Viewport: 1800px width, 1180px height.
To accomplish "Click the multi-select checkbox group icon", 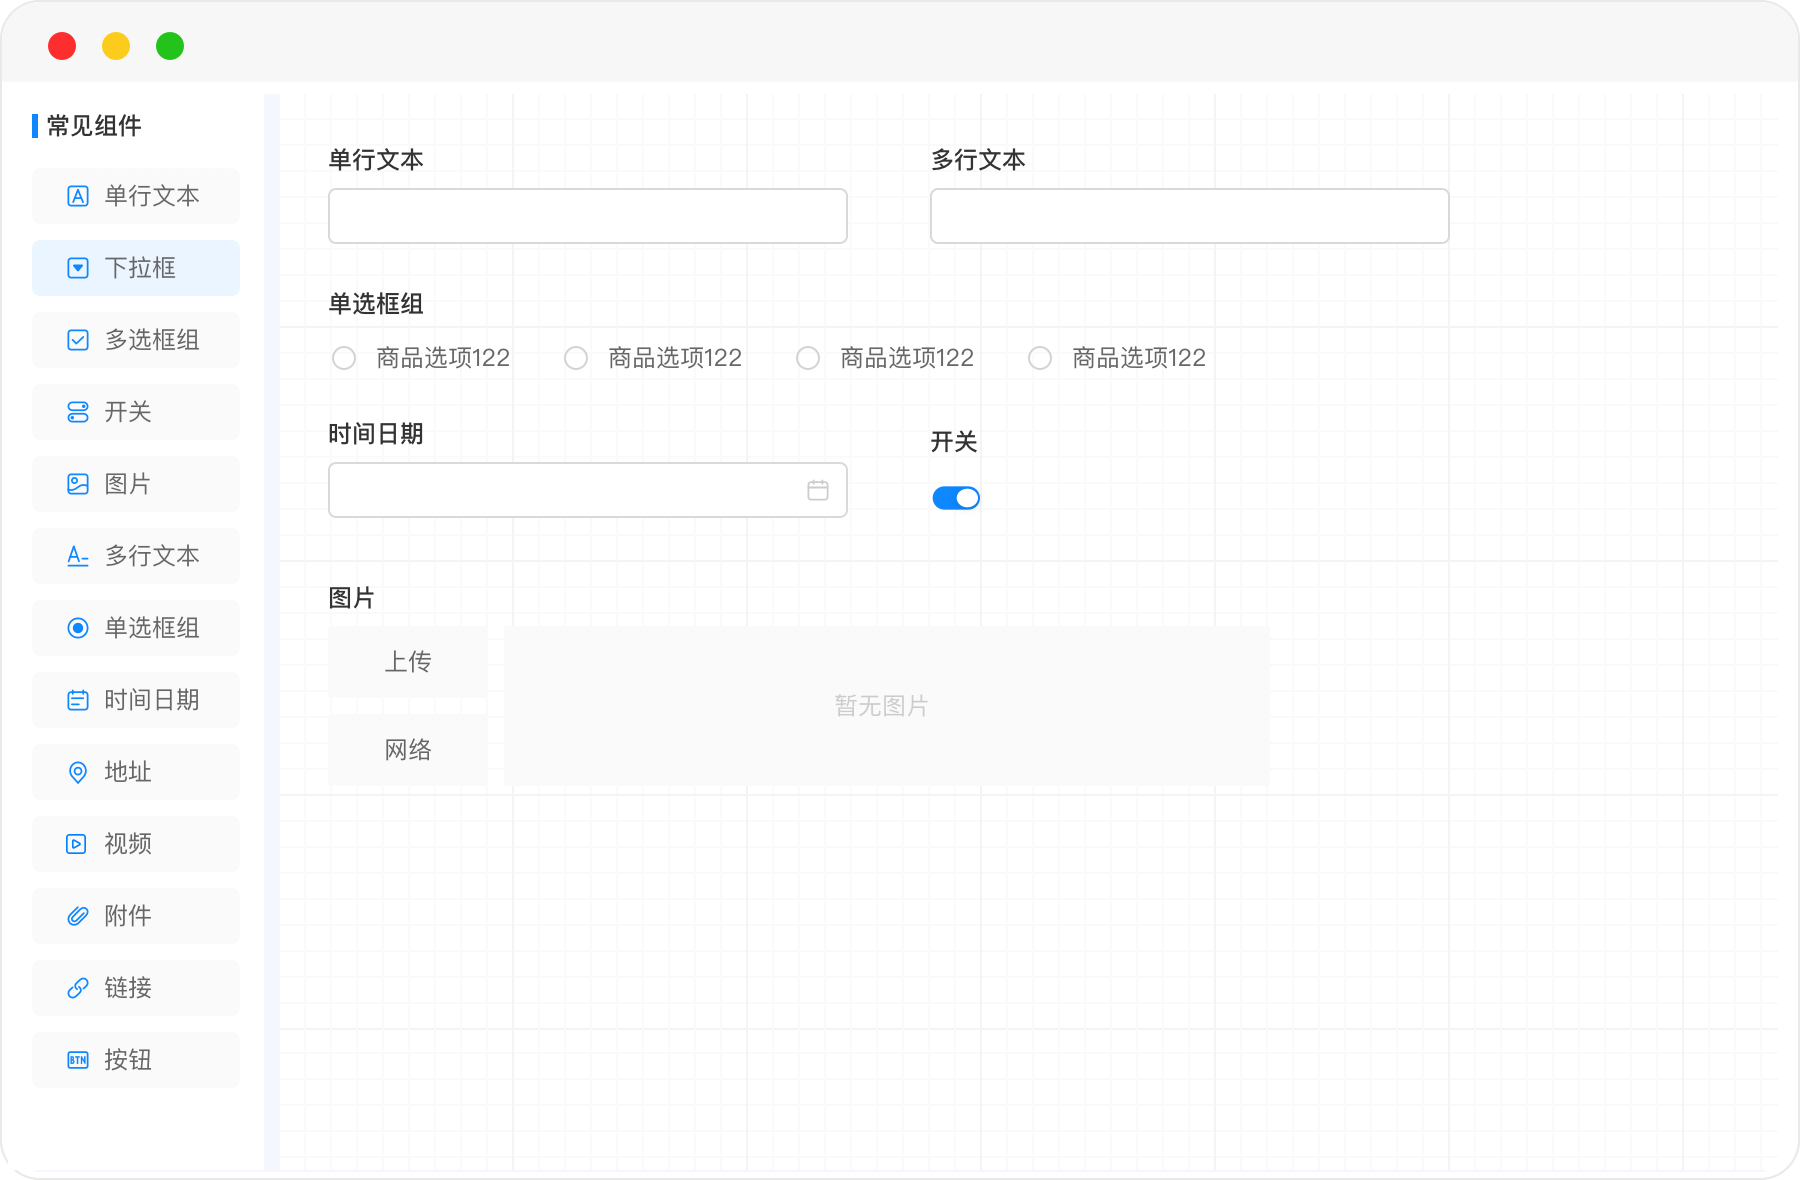I will 78,340.
